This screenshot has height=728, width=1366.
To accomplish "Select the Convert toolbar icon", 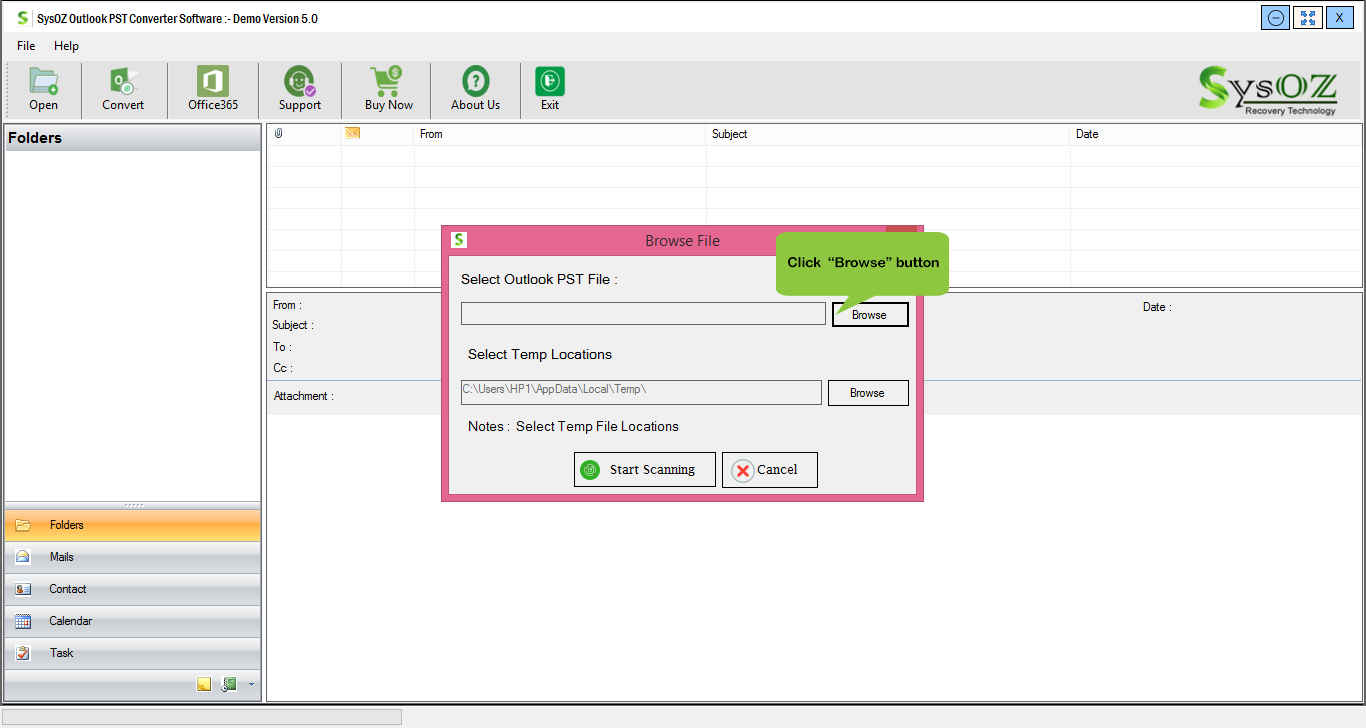I will click(123, 90).
